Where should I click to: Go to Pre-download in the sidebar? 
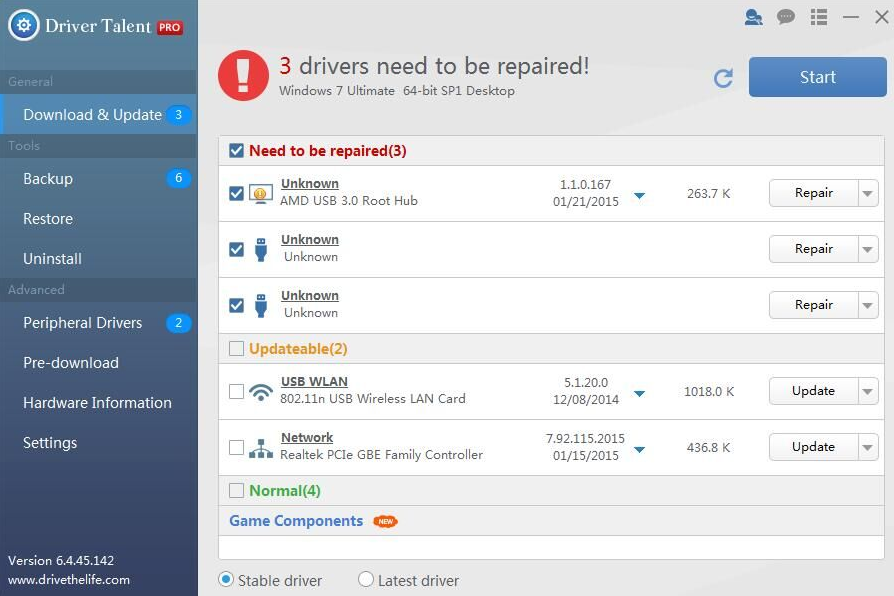point(99,363)
